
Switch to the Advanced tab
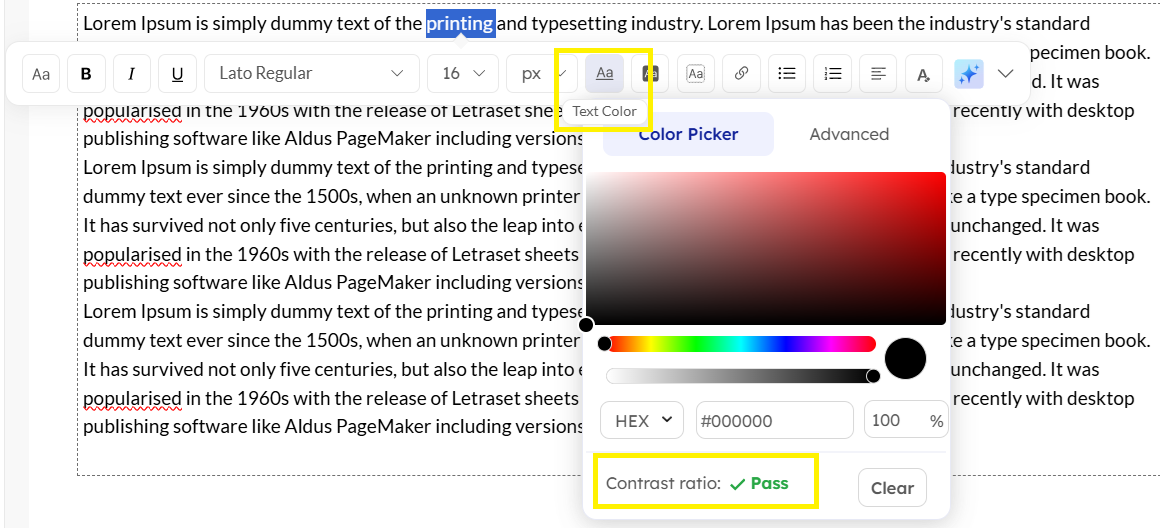[849, 134]
